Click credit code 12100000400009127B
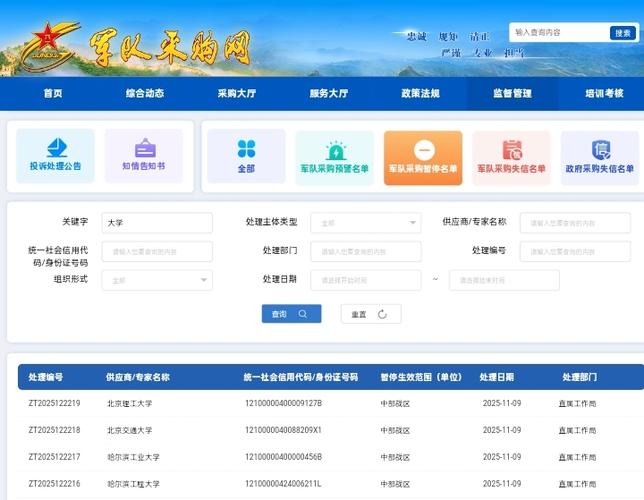 pyautogui.click(x=283, y=403)
